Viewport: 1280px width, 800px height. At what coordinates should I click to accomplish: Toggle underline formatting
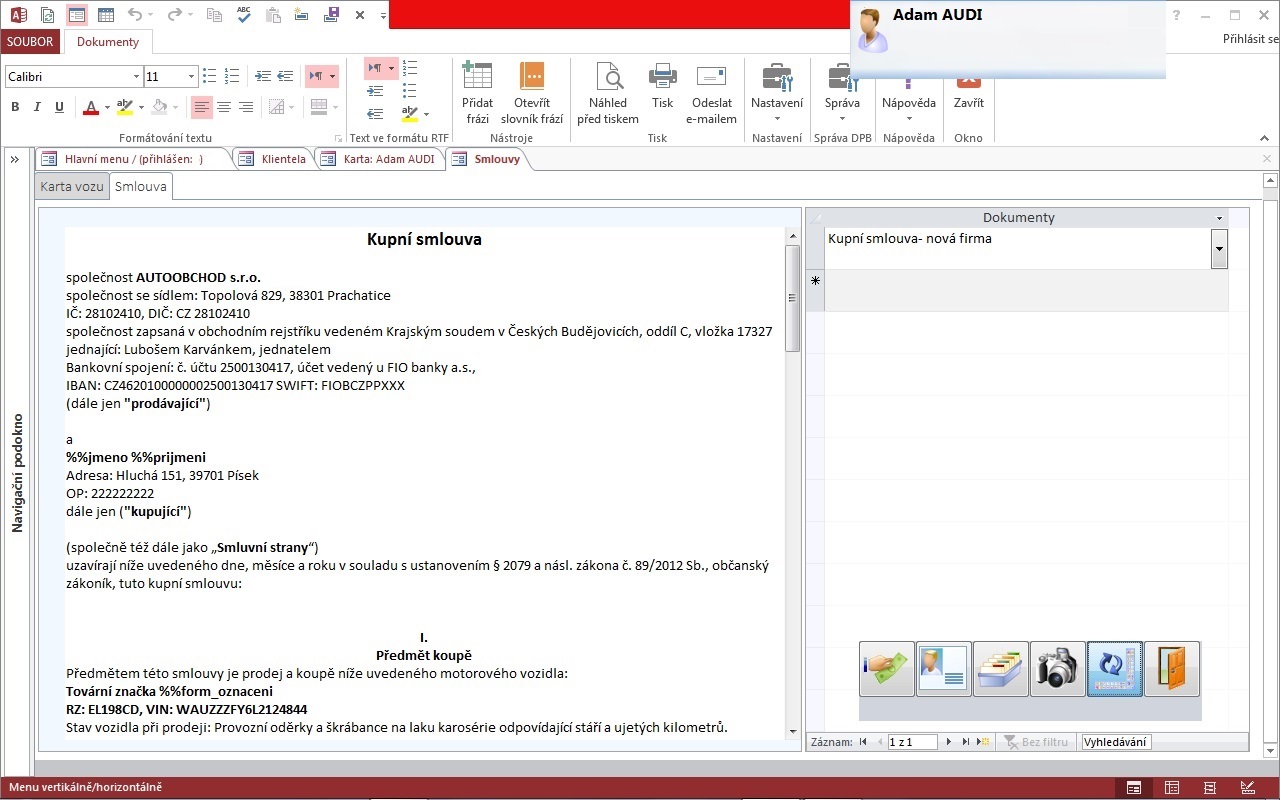pyautogui.click(x=59, y=107)
